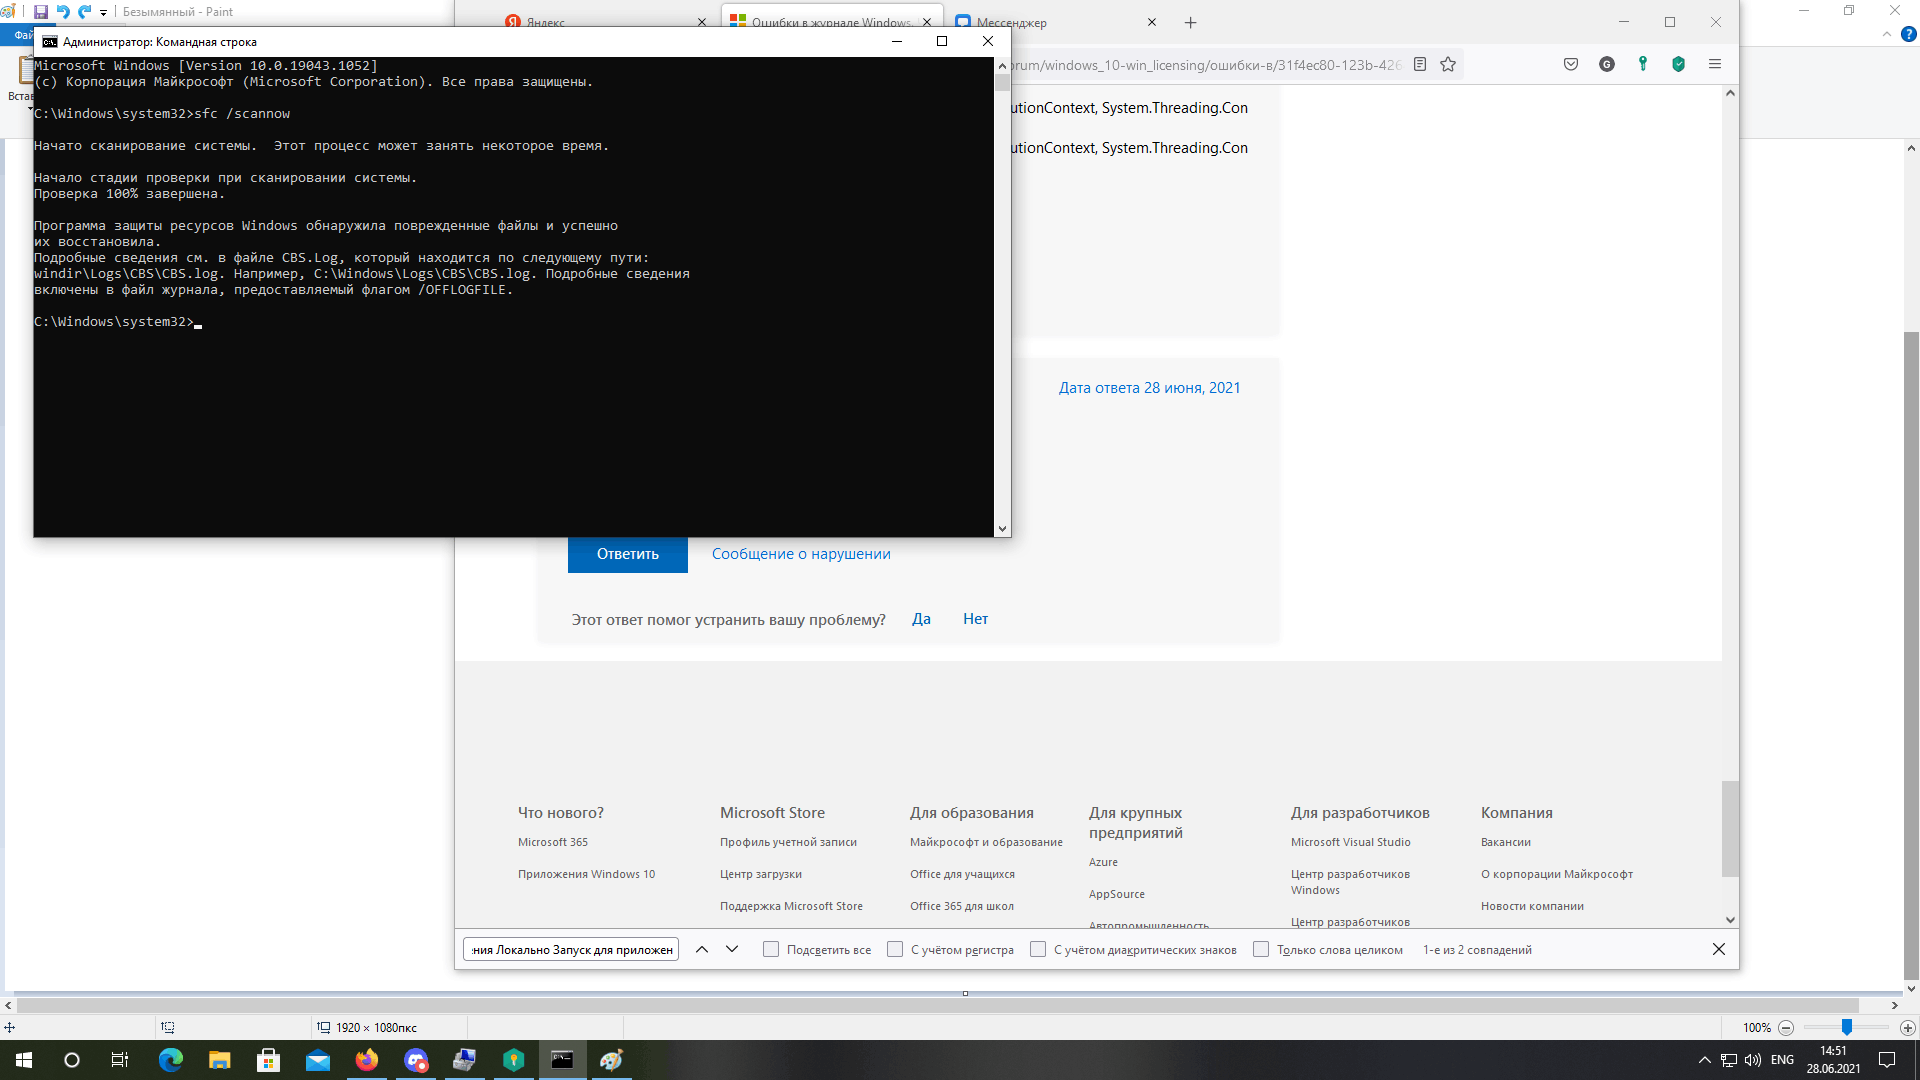Open the Windows Start menu
Image resolution: width=1920 pixels, height=1080 pixels.
pos(24,1060)
